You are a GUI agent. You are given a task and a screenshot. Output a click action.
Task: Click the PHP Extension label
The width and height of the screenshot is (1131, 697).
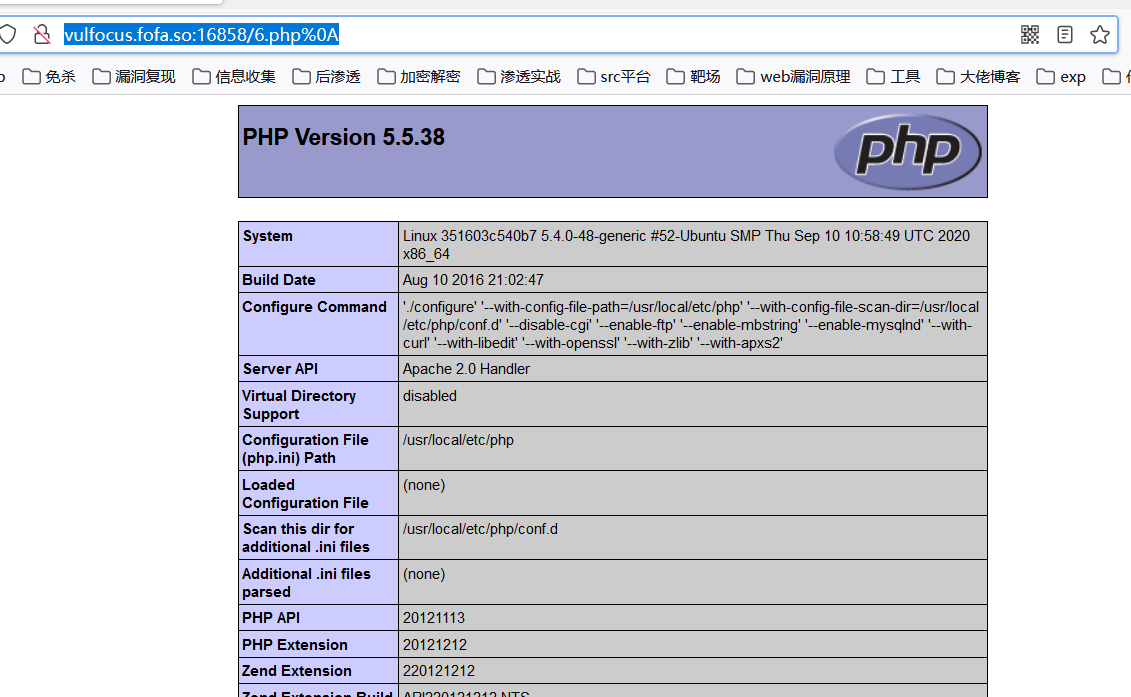tap(295, 645)
